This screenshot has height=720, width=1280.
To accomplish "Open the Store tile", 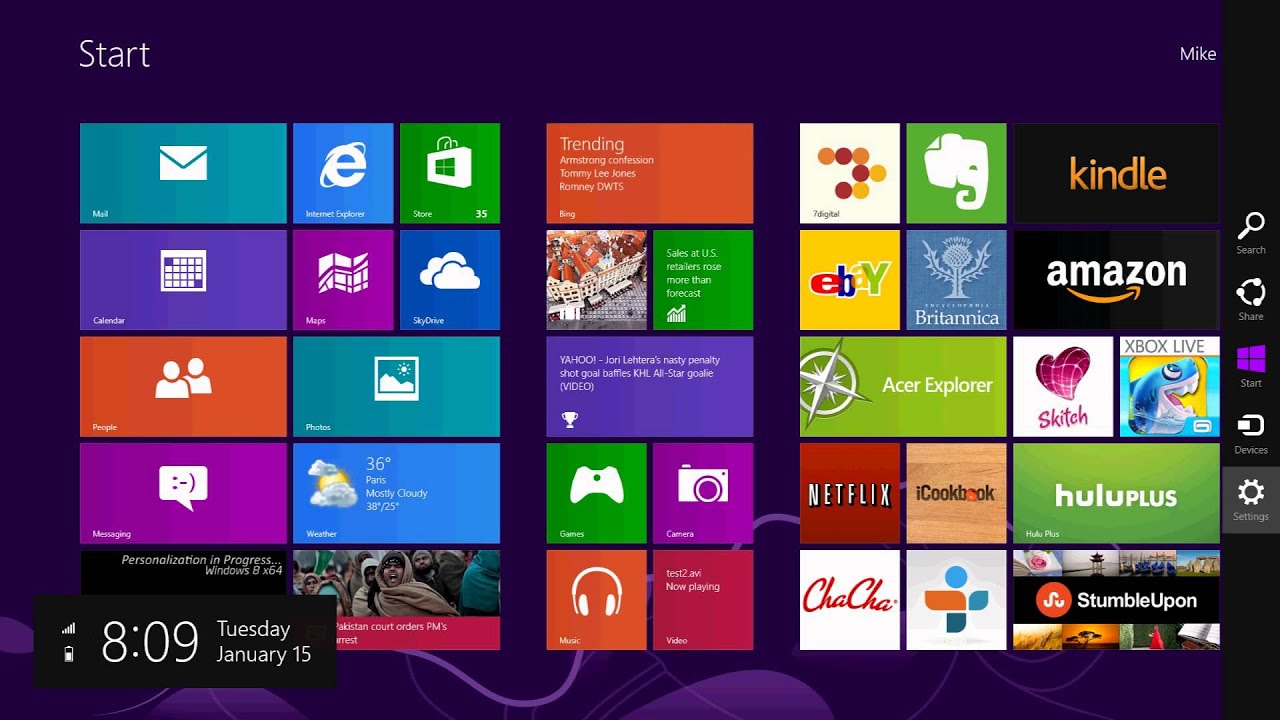I will pos(450,173).
